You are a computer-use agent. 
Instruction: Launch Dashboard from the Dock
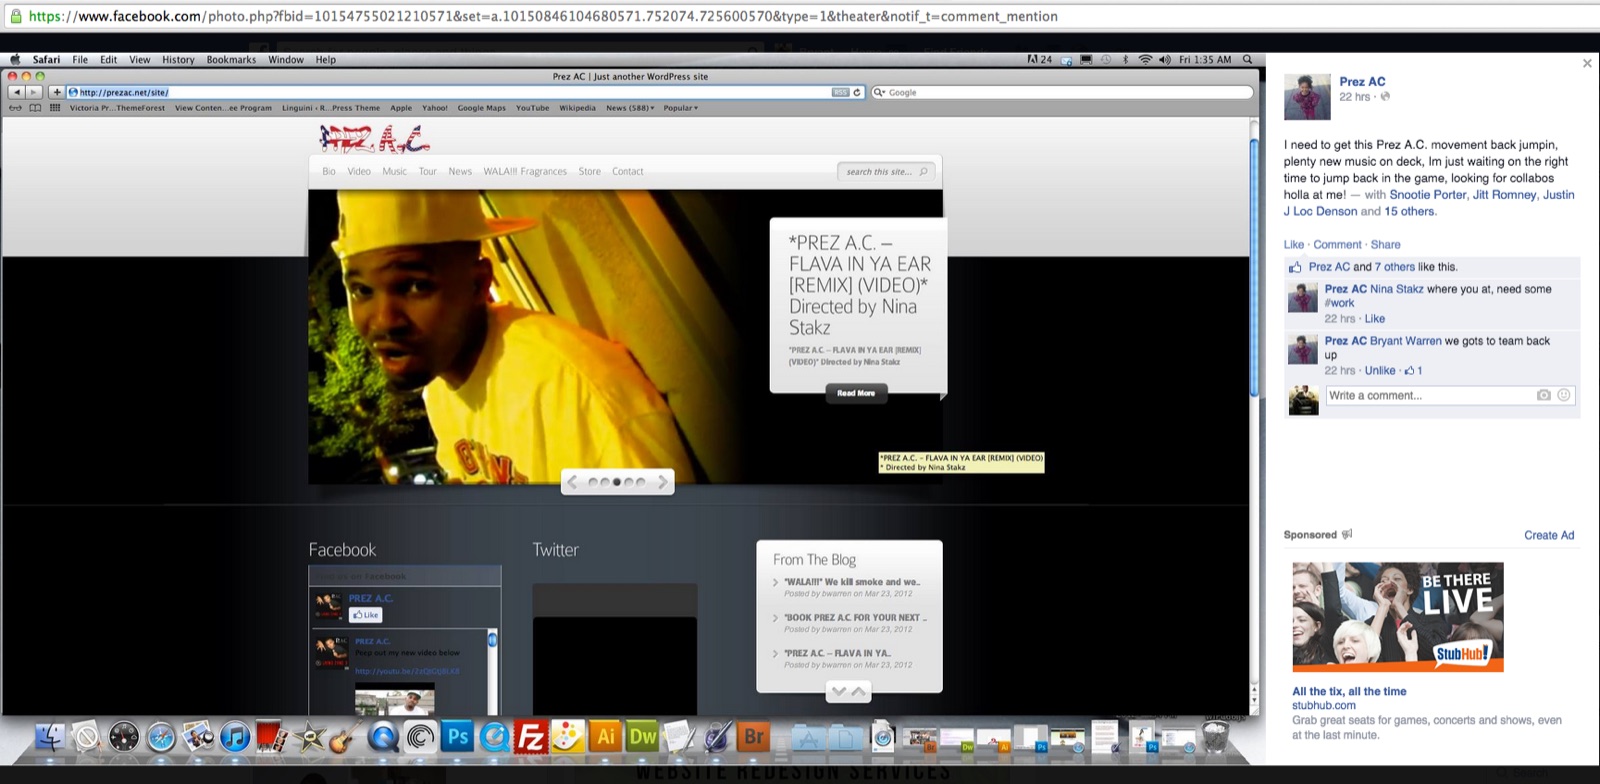124,738
